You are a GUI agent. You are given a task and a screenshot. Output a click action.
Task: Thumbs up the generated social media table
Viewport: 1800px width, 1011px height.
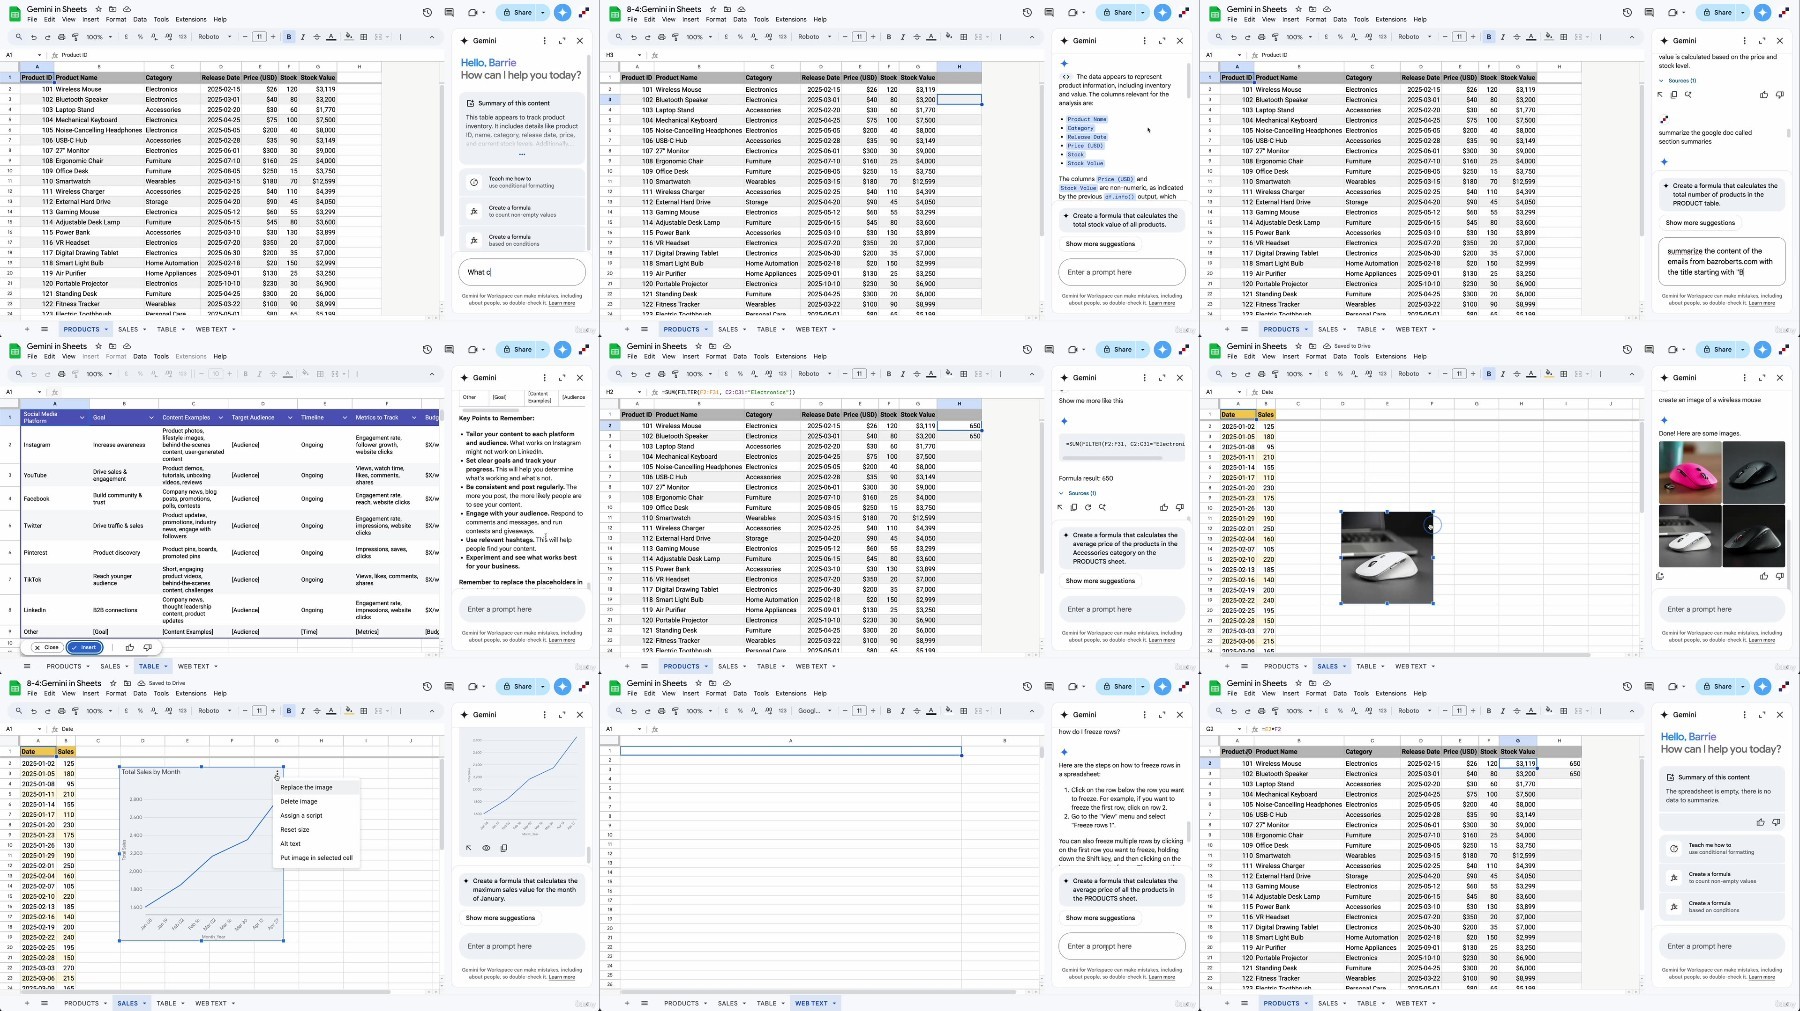click(129, 647)
